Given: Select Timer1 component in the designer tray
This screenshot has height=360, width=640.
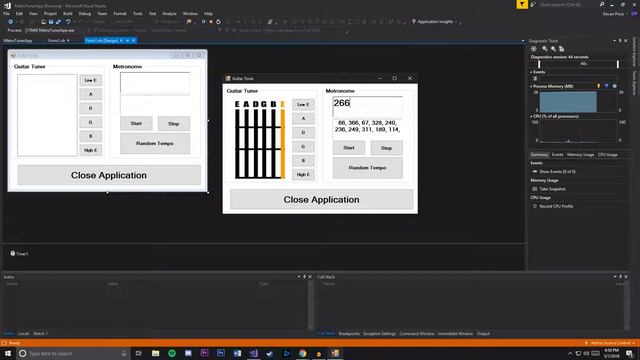Looking at the screenshot, I should tap(19, 253).
